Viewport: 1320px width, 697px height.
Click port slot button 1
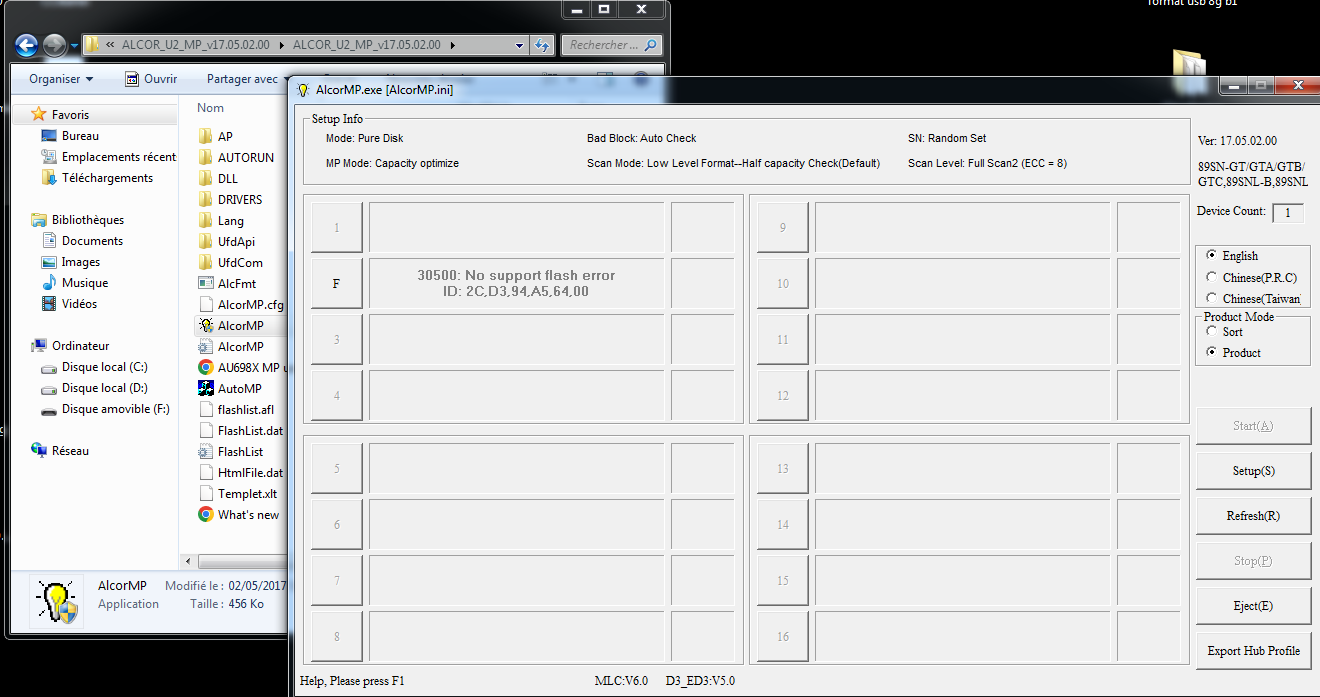[x=336, y=228]
